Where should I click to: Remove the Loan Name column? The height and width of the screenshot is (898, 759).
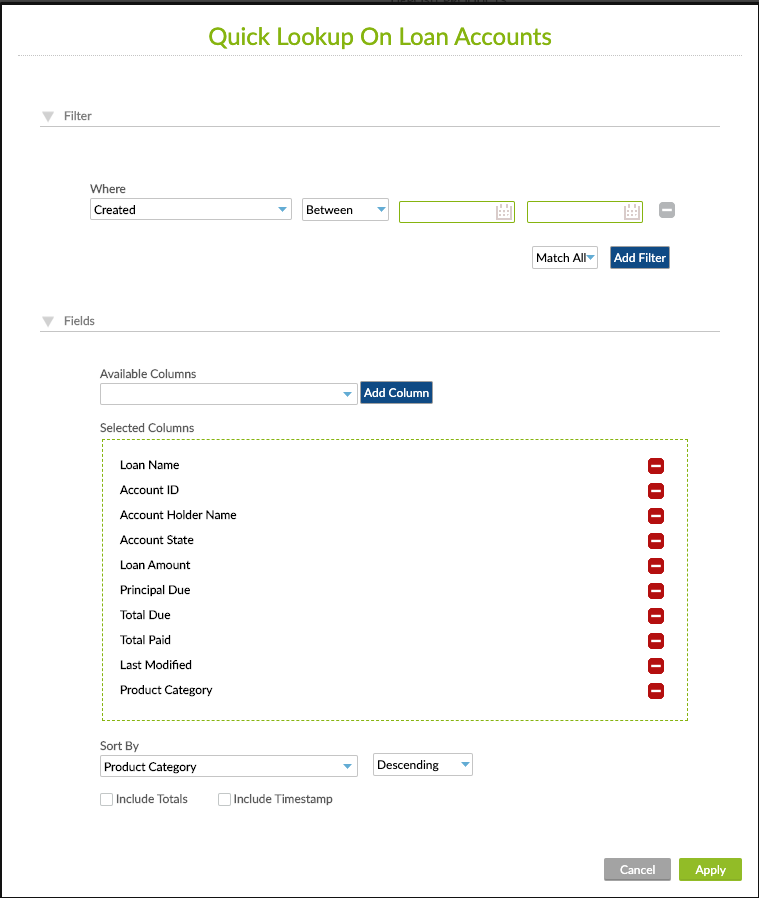click(656, 466)
